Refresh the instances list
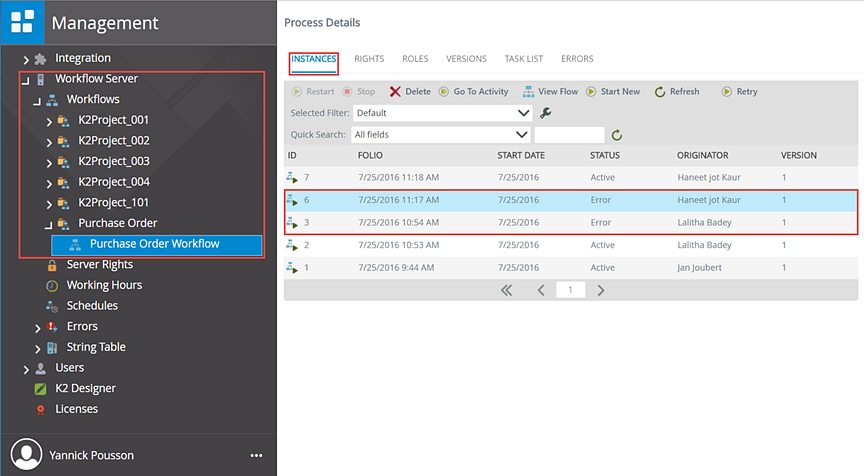864x476 pixels. [x=677, y=91]
